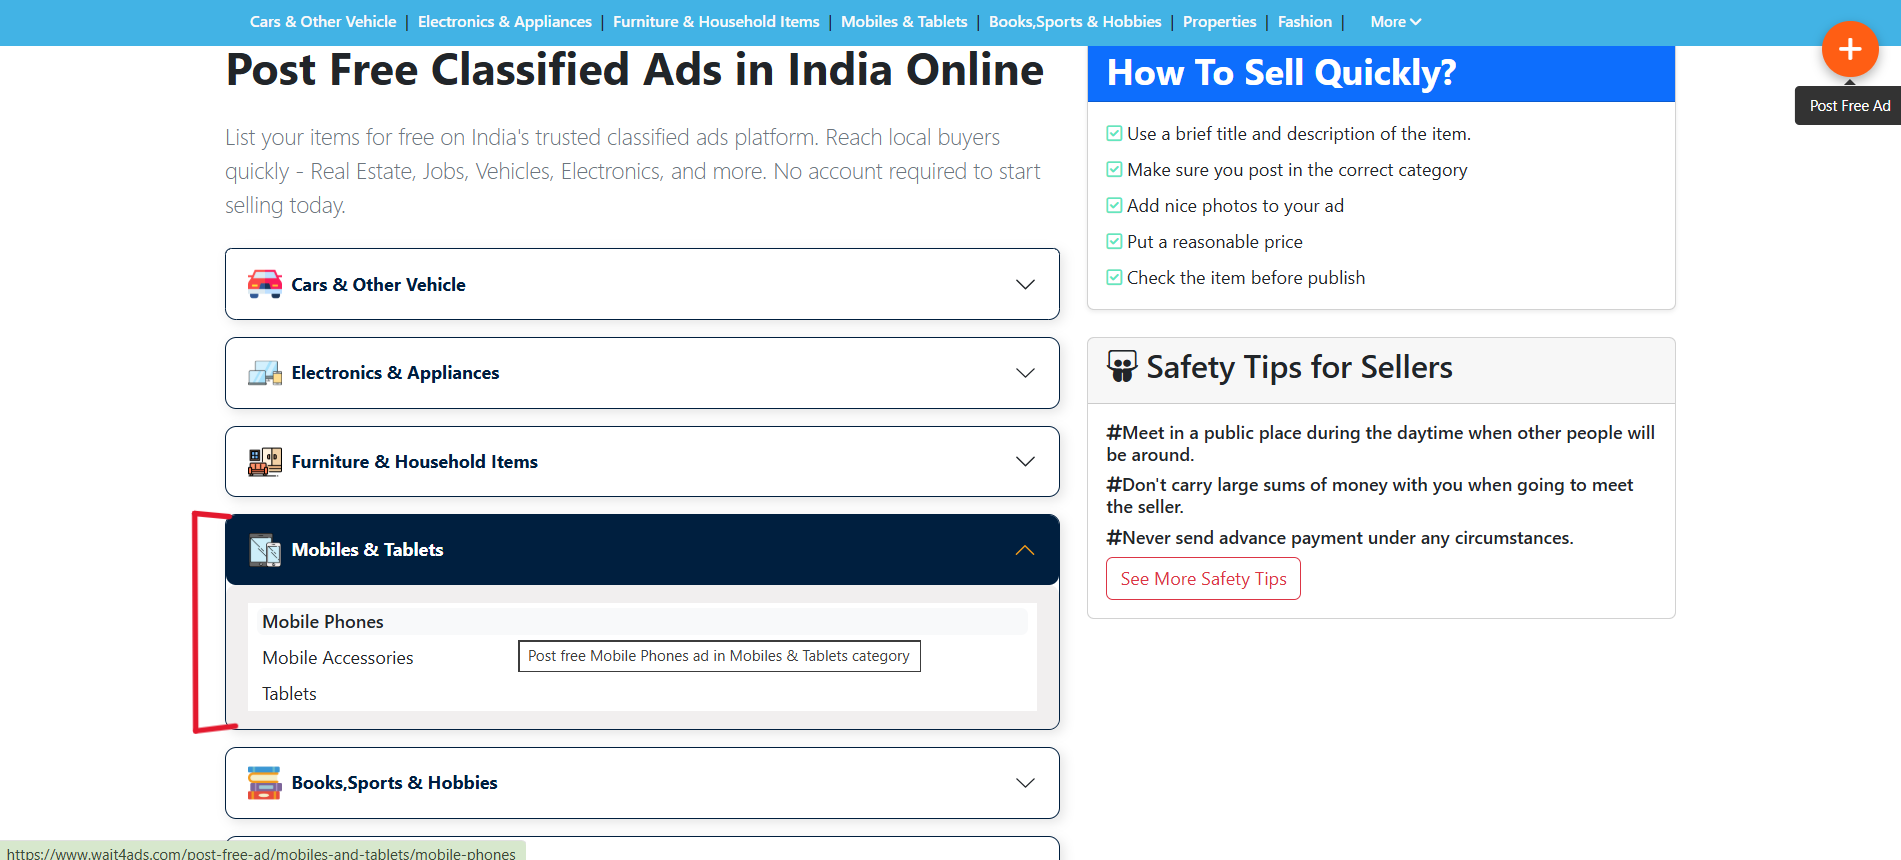
Task: Open Cars & Other Vehicle in top menu
Action: coord(323,22)
